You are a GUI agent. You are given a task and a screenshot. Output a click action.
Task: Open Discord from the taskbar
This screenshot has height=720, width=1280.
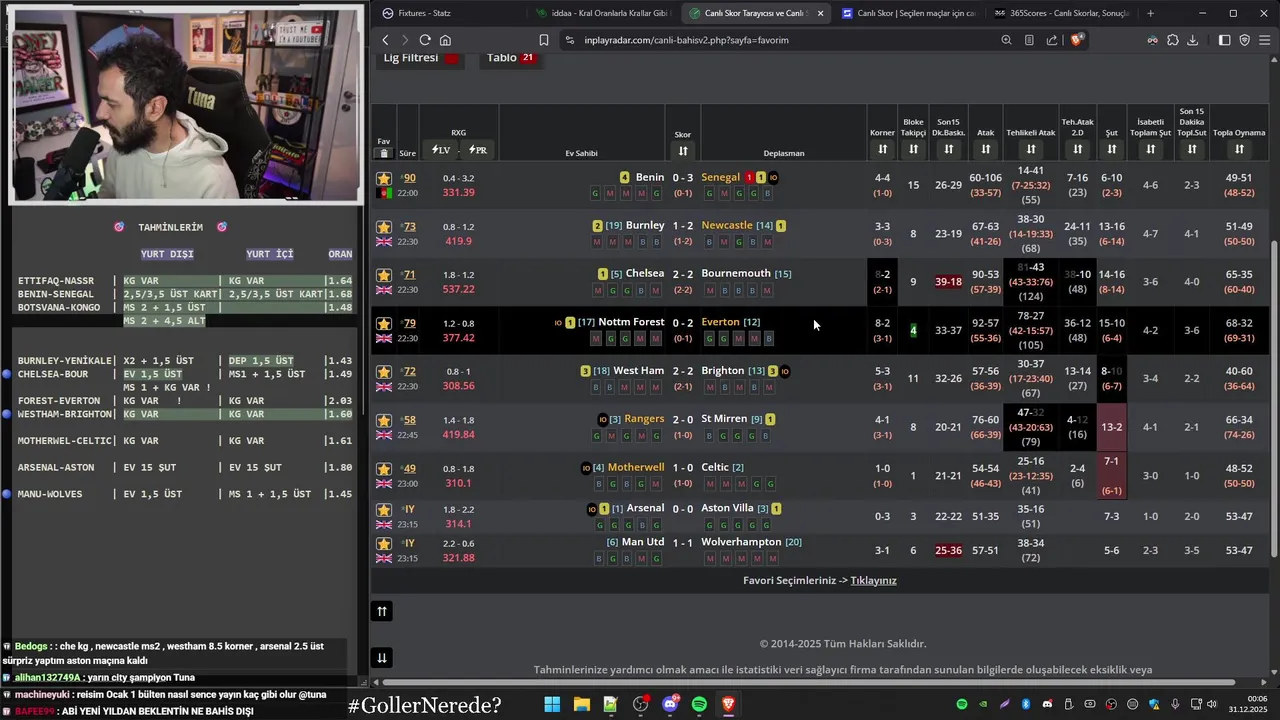pyautogui.click(x=670, y=704)
